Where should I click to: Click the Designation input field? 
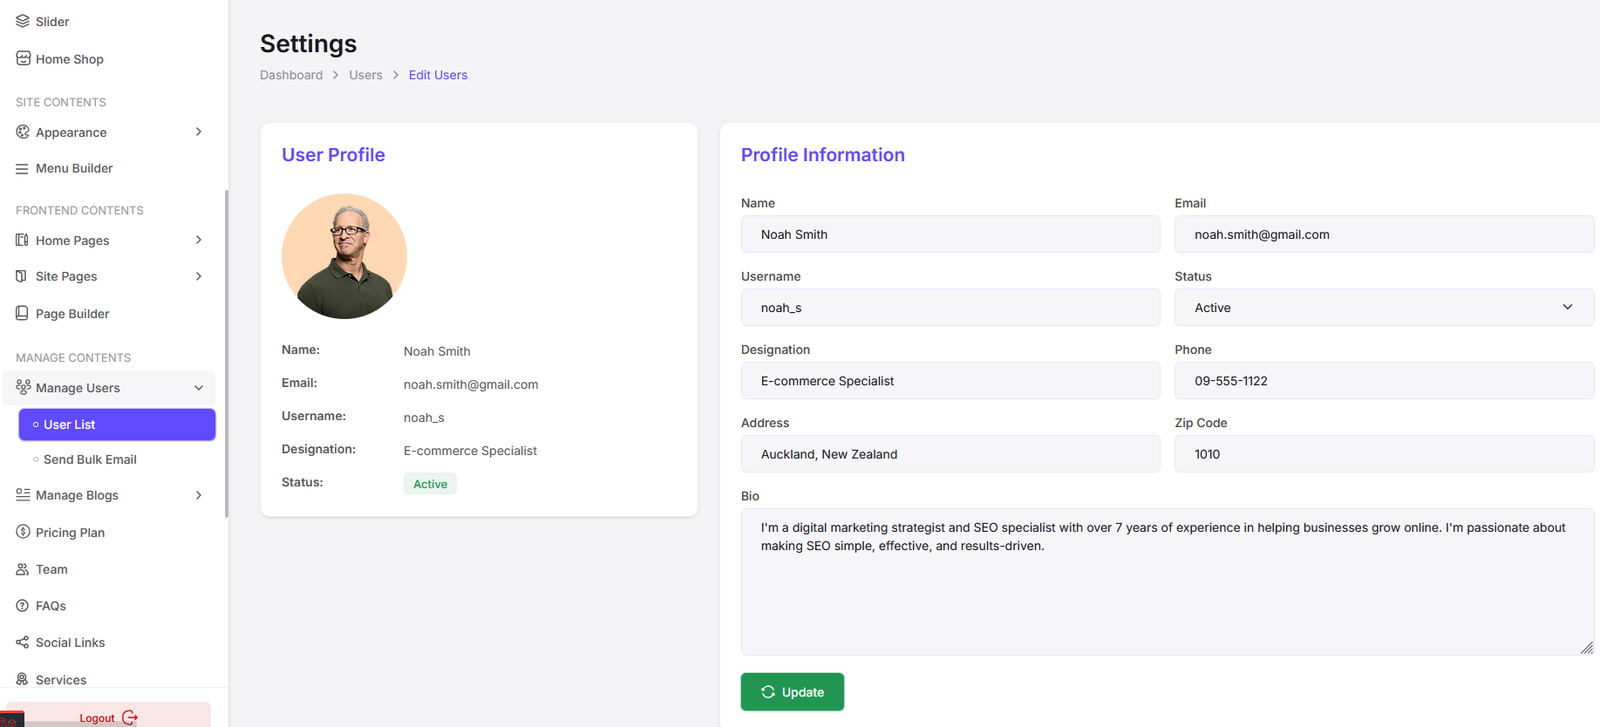tap(950, 381)
